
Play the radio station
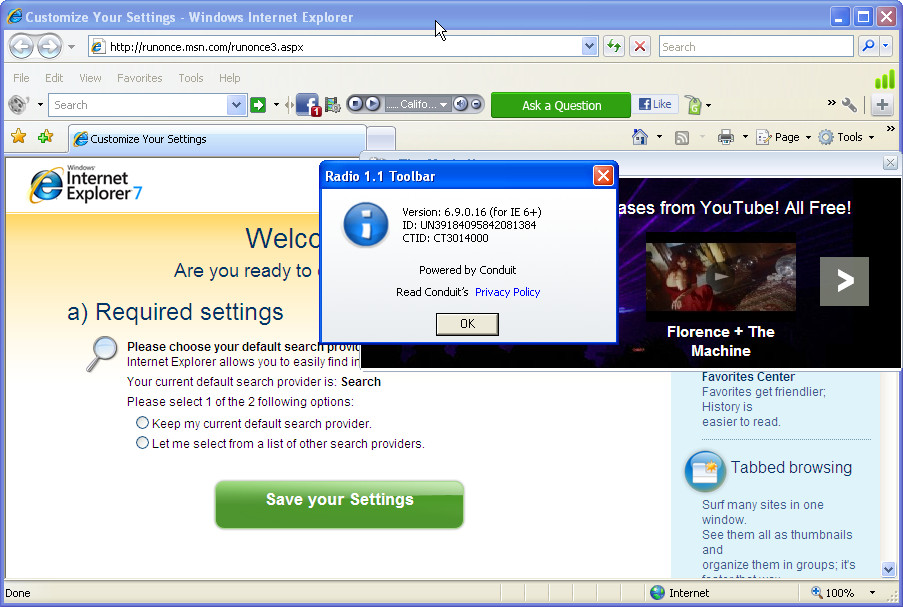click(373, 104)
